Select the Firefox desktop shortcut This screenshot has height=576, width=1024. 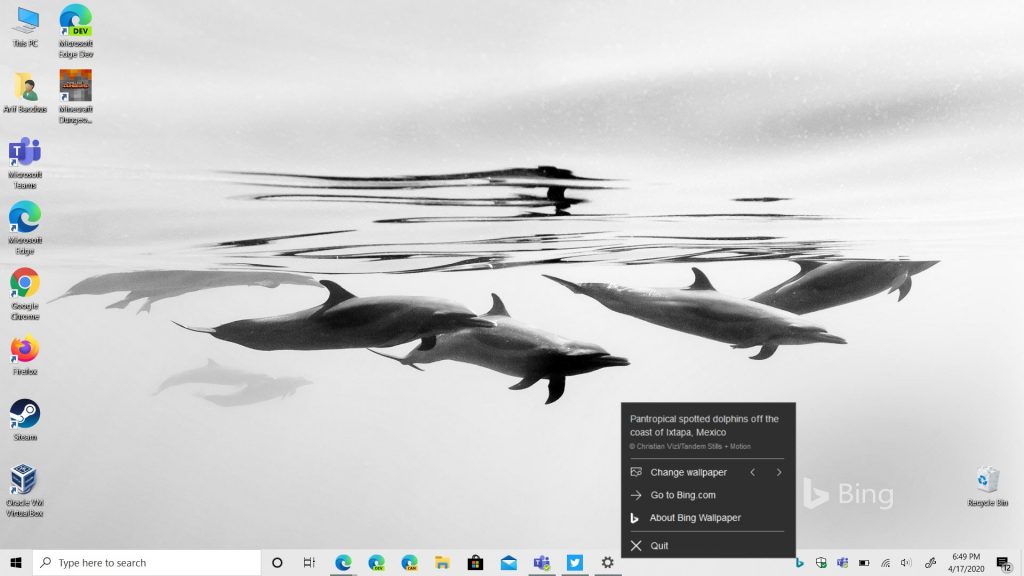click(25, 355)
